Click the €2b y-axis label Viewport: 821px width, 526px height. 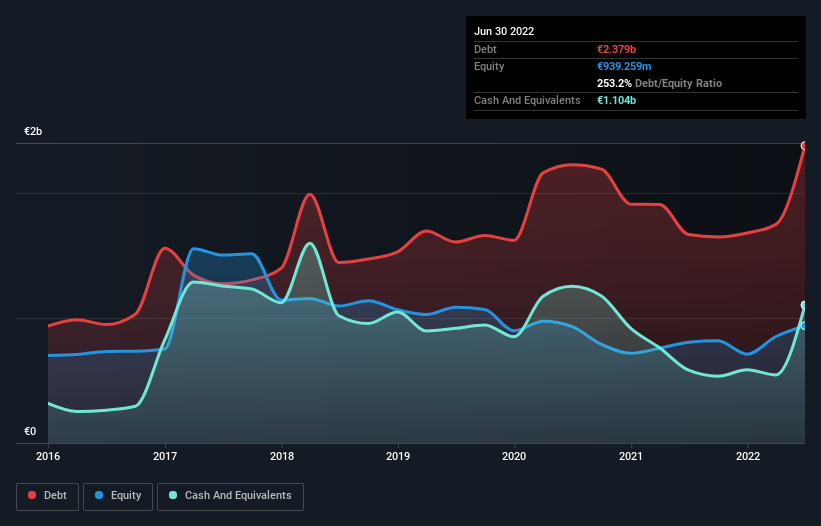pos(33,131)
